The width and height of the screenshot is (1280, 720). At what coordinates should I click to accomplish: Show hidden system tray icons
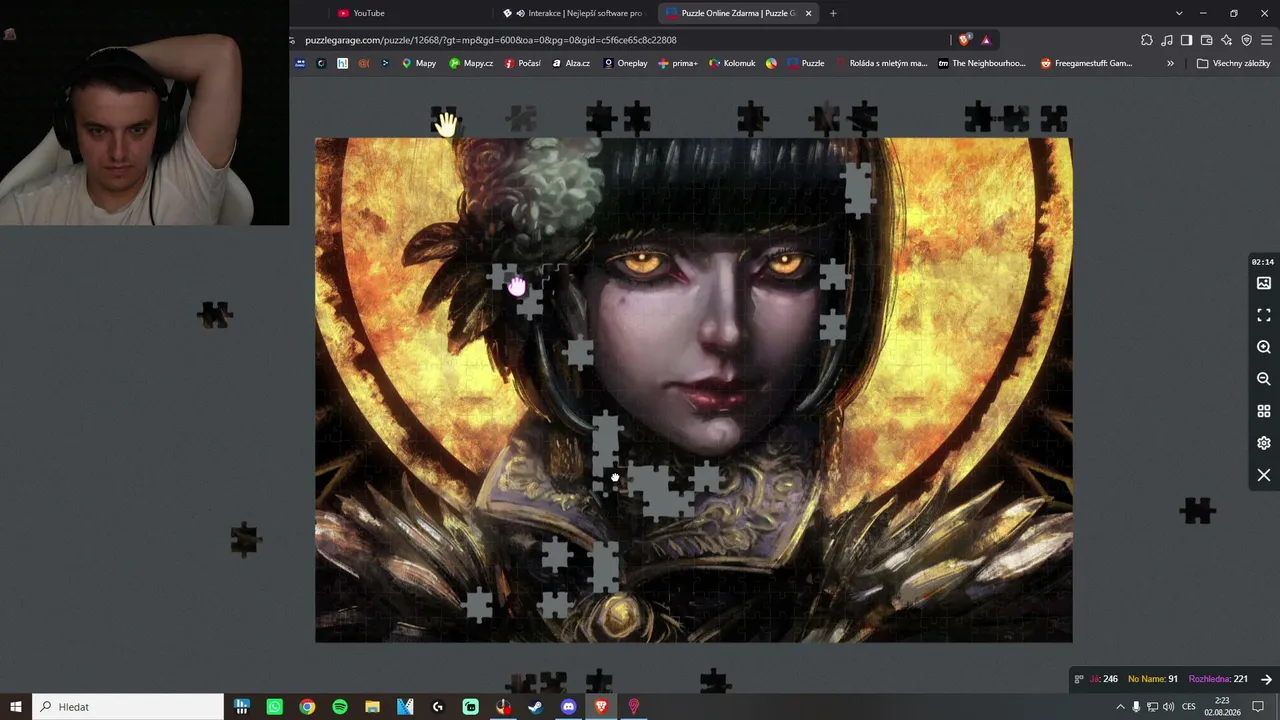click(1120, 707)
